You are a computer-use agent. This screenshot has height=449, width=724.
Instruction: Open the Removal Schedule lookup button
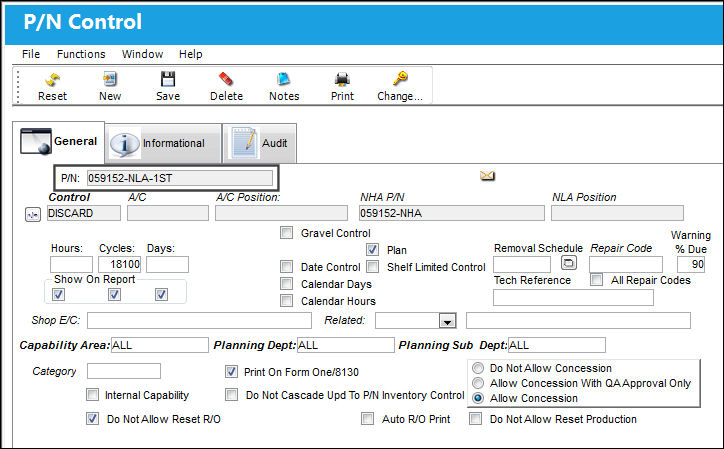pos(569,263)
